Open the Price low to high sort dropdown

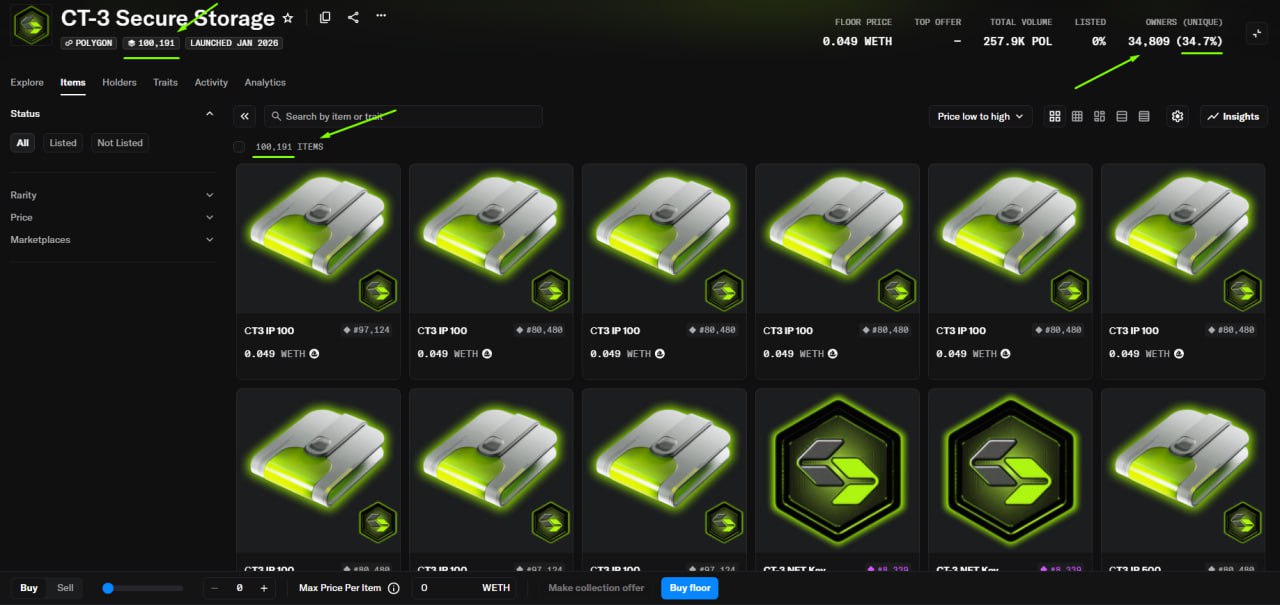tap(980, 116)
